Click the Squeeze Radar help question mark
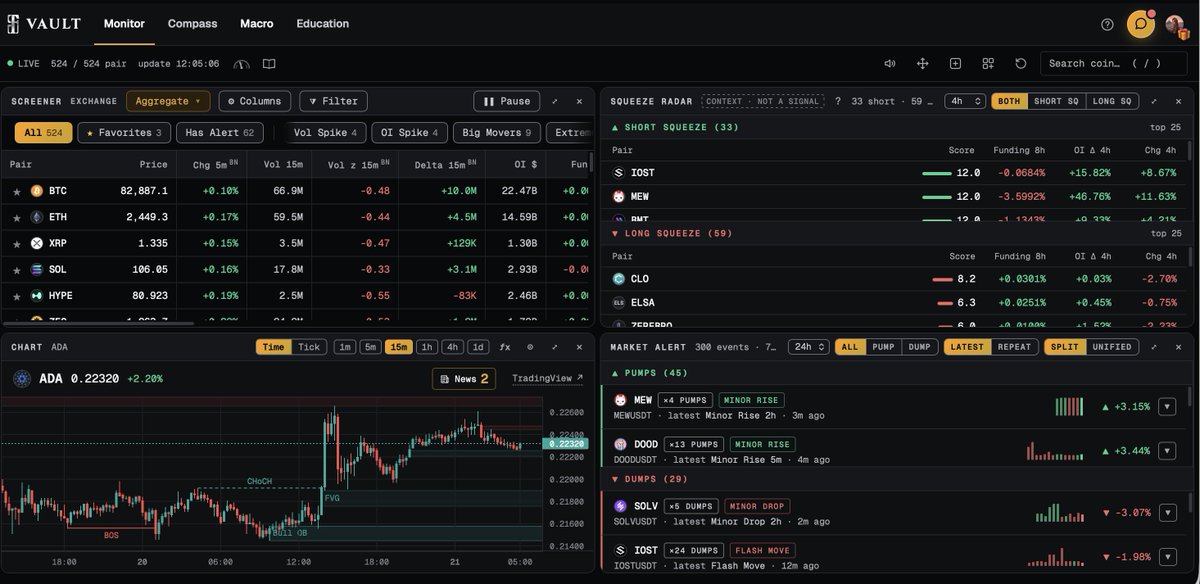The image size is (1200, 584). click(x=838, y=101)
